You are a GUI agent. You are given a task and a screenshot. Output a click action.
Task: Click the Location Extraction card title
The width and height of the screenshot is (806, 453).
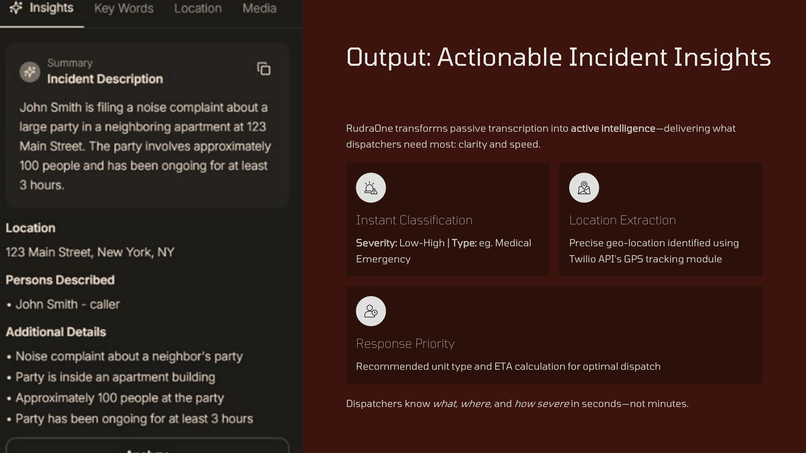pos(622,220)
